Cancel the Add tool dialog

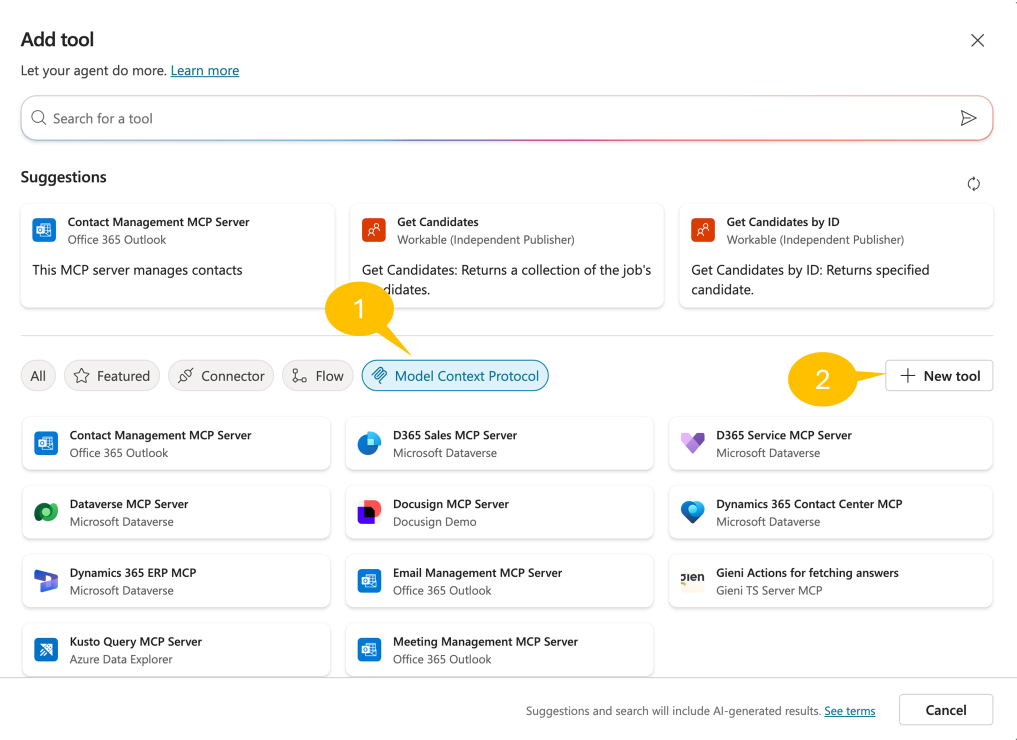coord(946,710)
